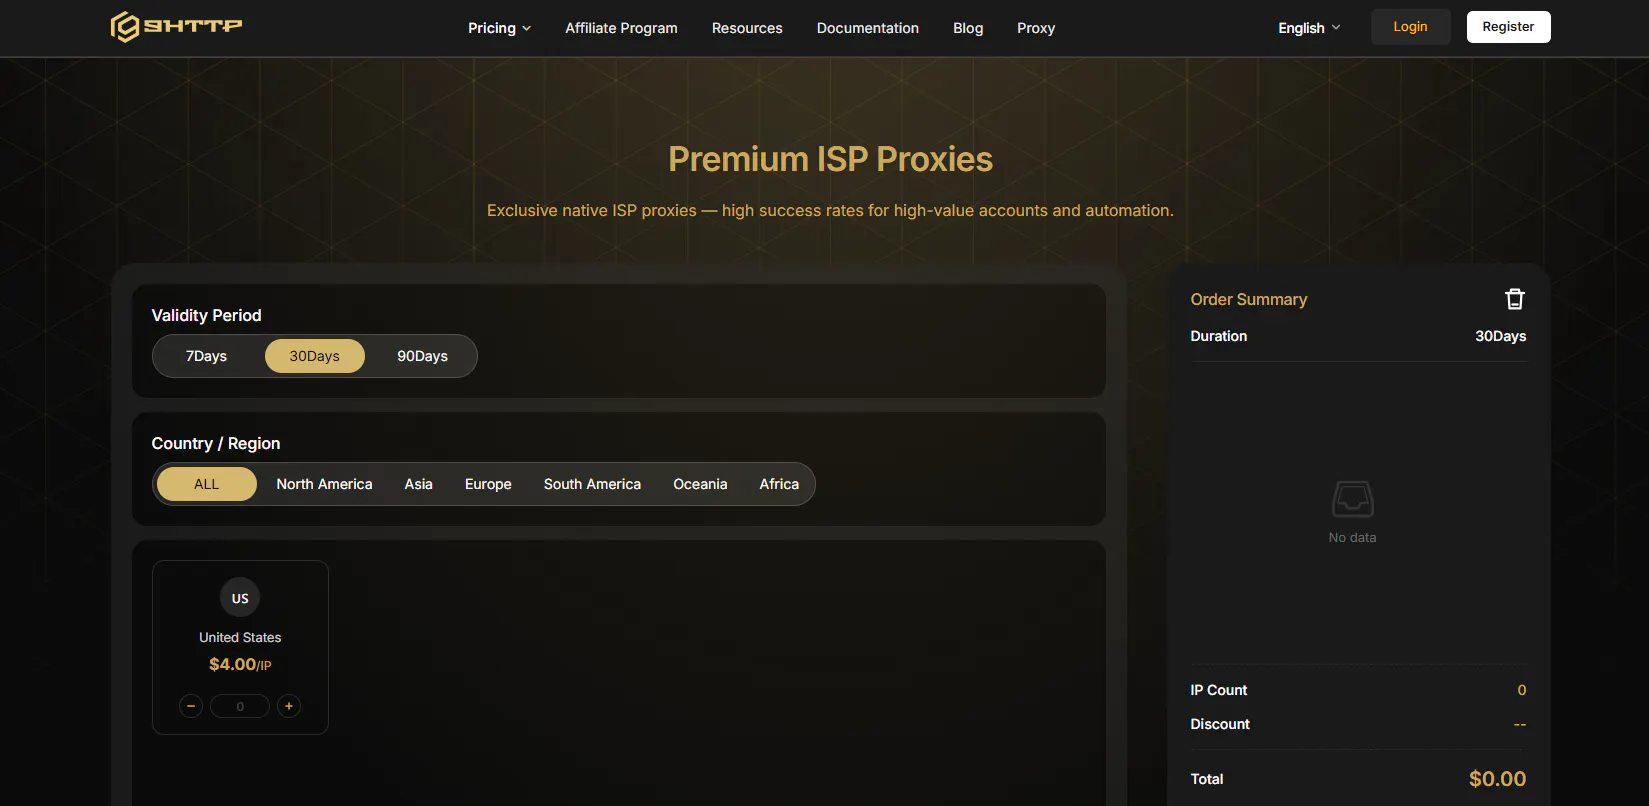This screenshot has width=1649, height=806.
Task: Click the US country badge
Action: [x=240, y=598]
